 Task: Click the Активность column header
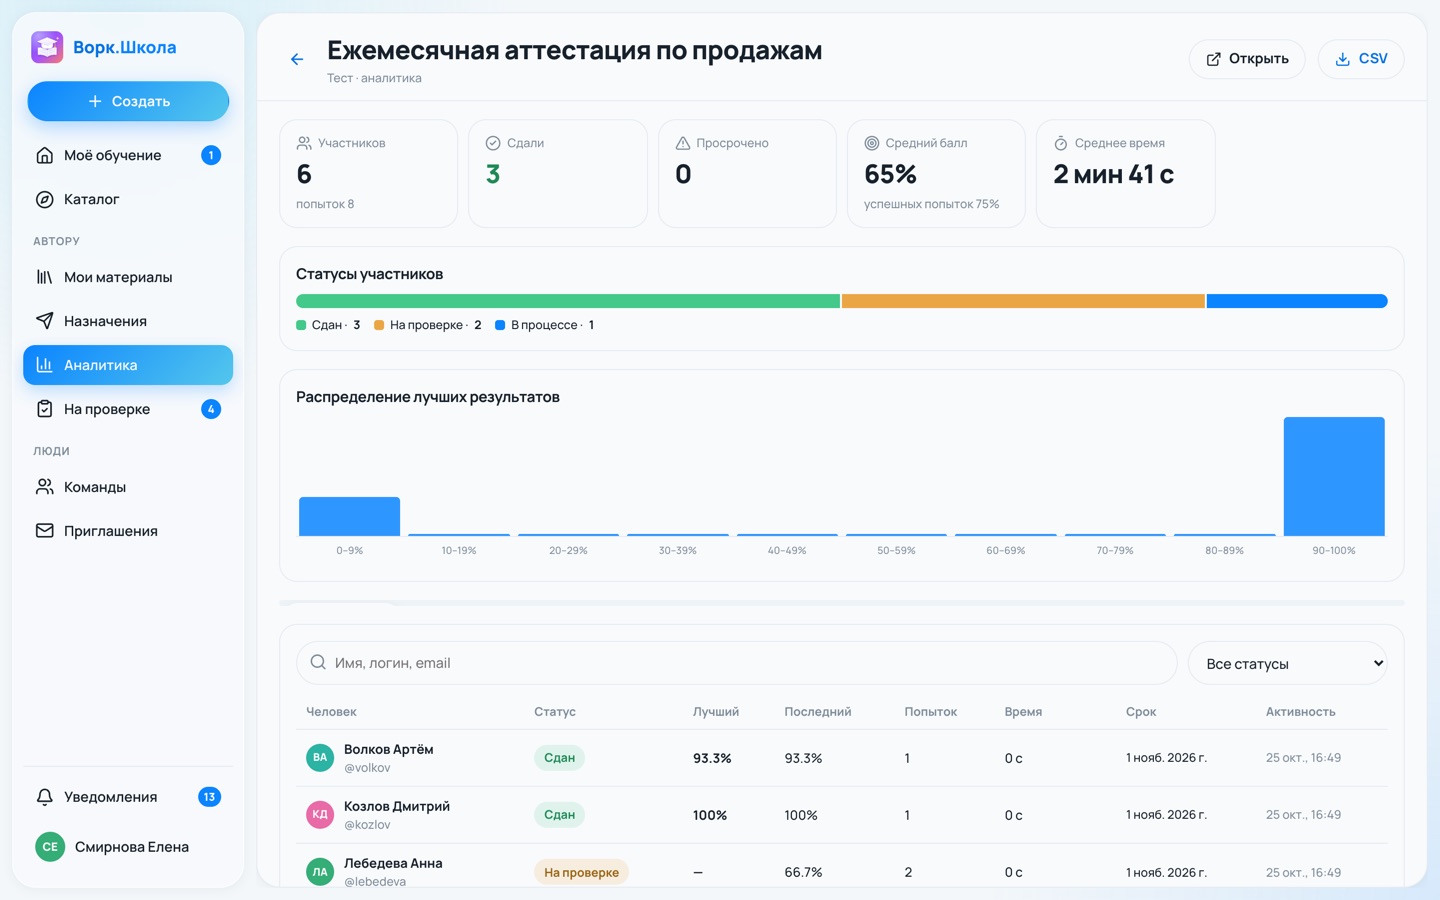point(1301,712)
